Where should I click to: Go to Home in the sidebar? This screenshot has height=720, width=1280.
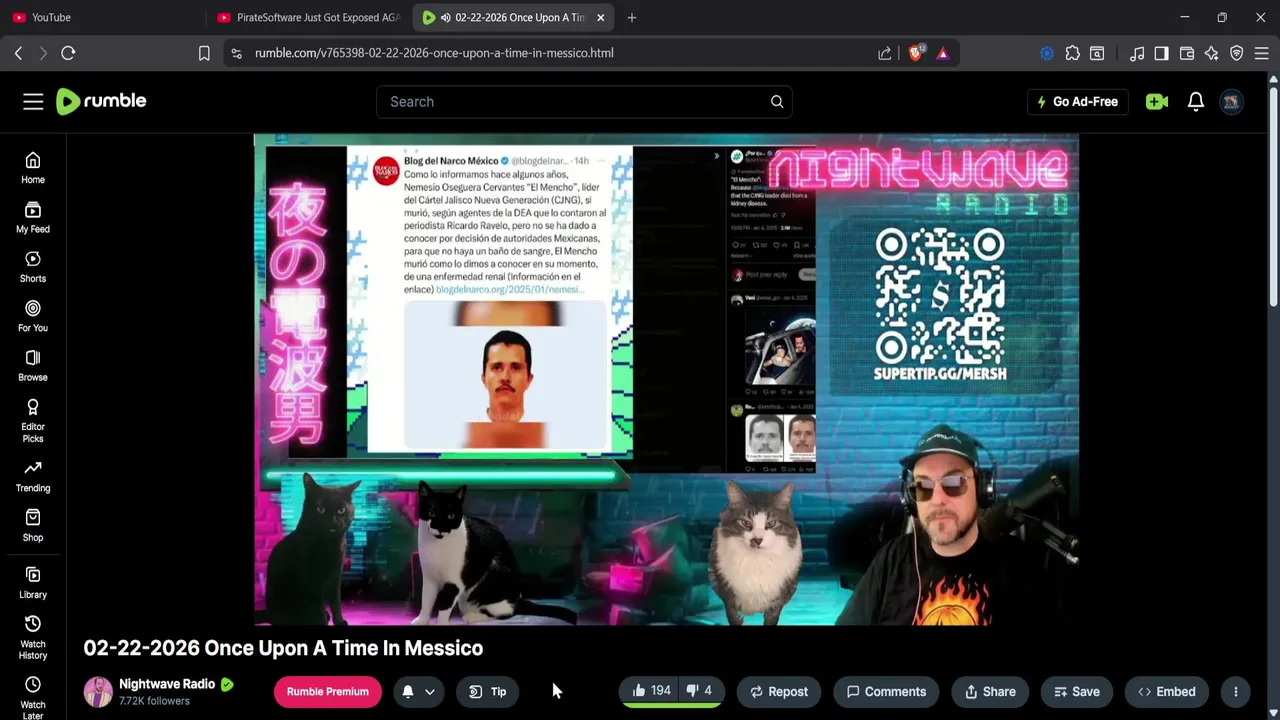(x=33, y=169)
